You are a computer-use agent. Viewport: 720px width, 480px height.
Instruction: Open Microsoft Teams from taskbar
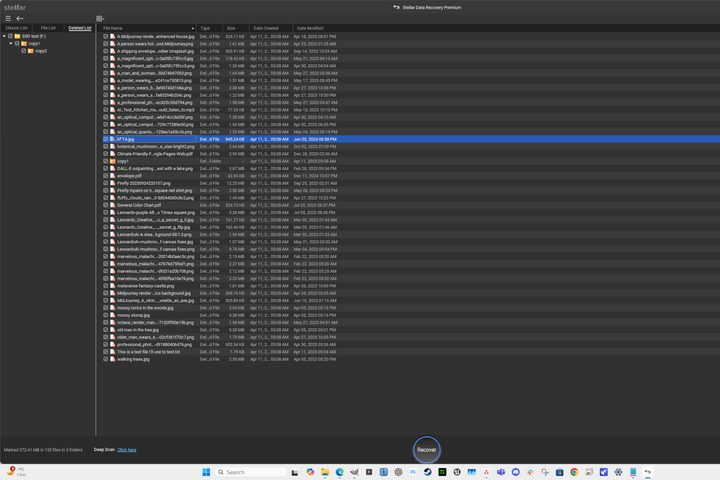click(501, 472)
